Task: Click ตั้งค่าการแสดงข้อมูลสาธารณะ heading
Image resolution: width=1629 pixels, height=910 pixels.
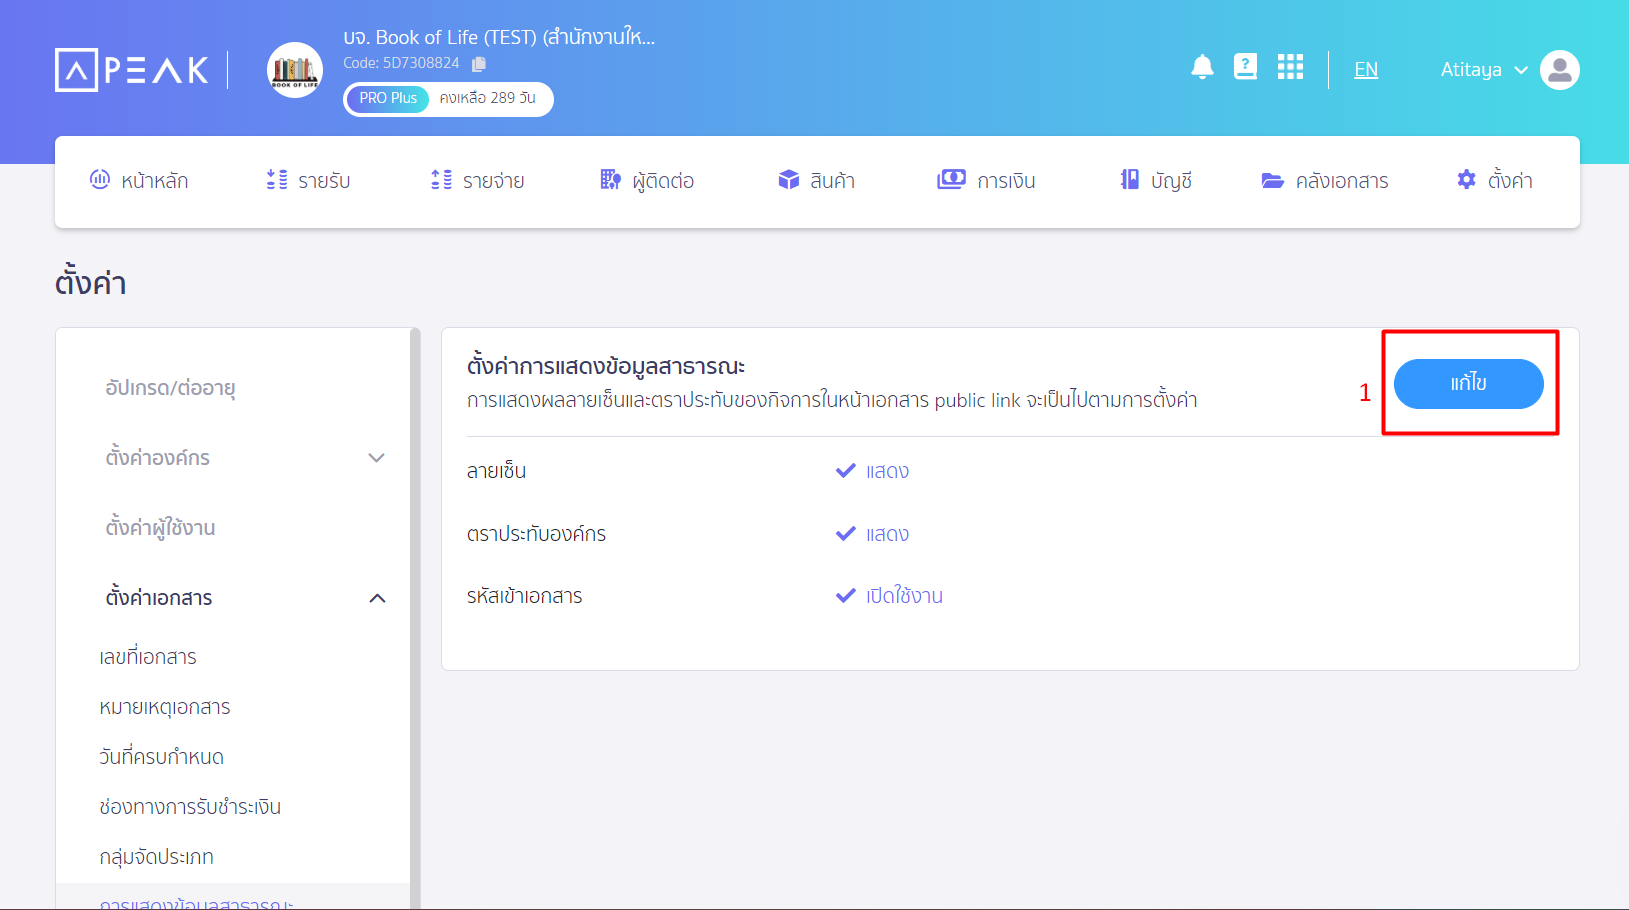Action: (x=606, y=366)
